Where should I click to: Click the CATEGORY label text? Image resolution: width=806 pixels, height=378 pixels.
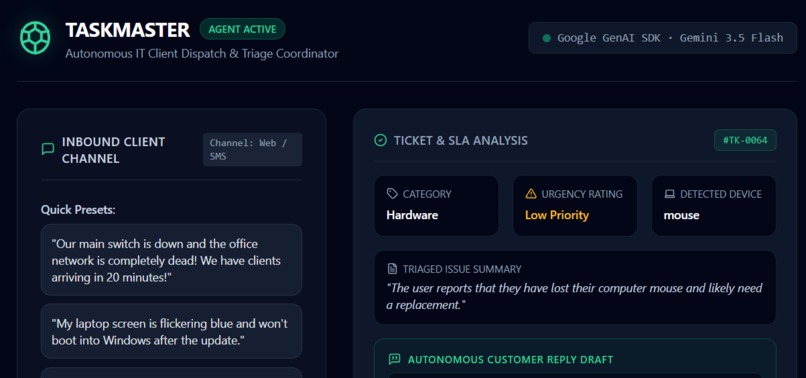tap(427, 194)
